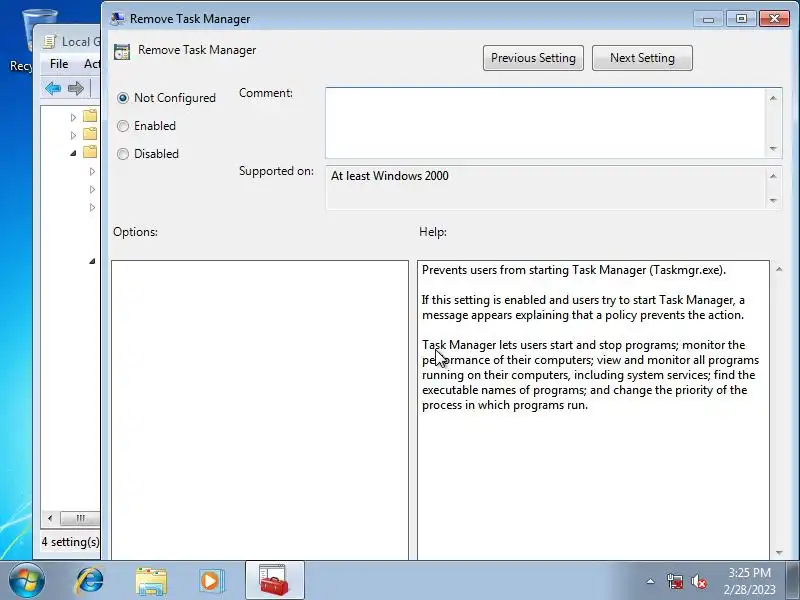
Task: Click down arrow of Supported on box
Action: (773, 201)
